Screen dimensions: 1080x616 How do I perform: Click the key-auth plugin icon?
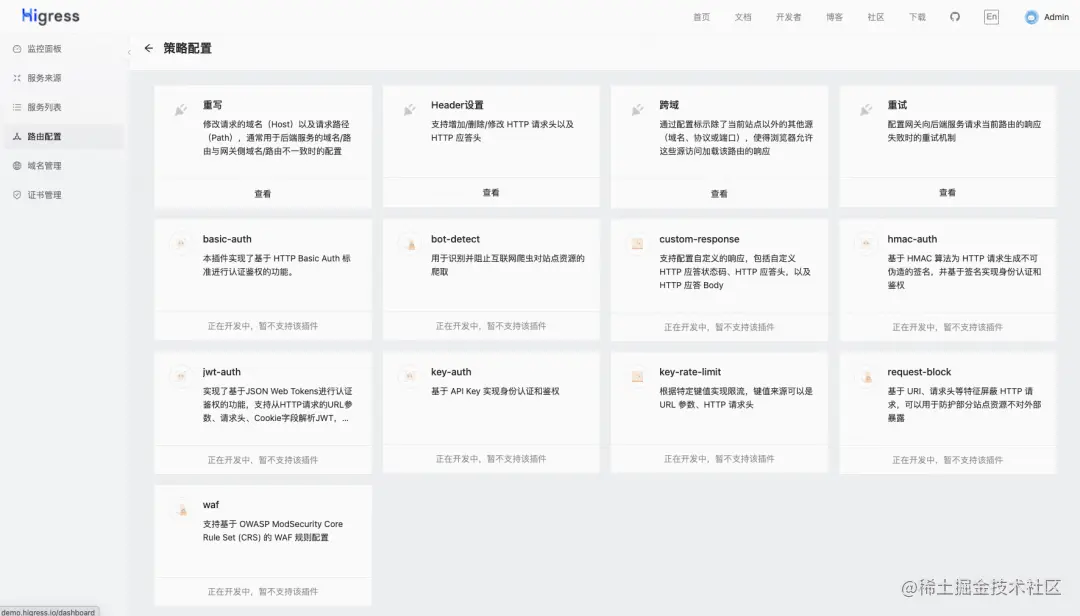point(410,376)
